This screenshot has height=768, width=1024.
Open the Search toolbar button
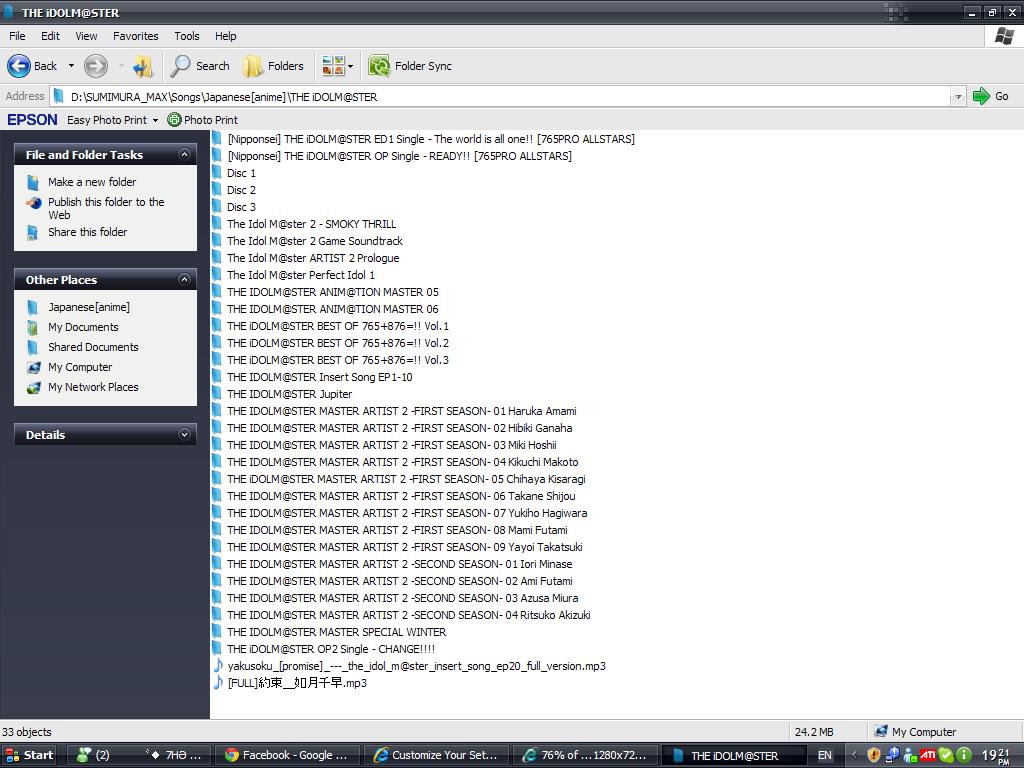tap(200, 66)
